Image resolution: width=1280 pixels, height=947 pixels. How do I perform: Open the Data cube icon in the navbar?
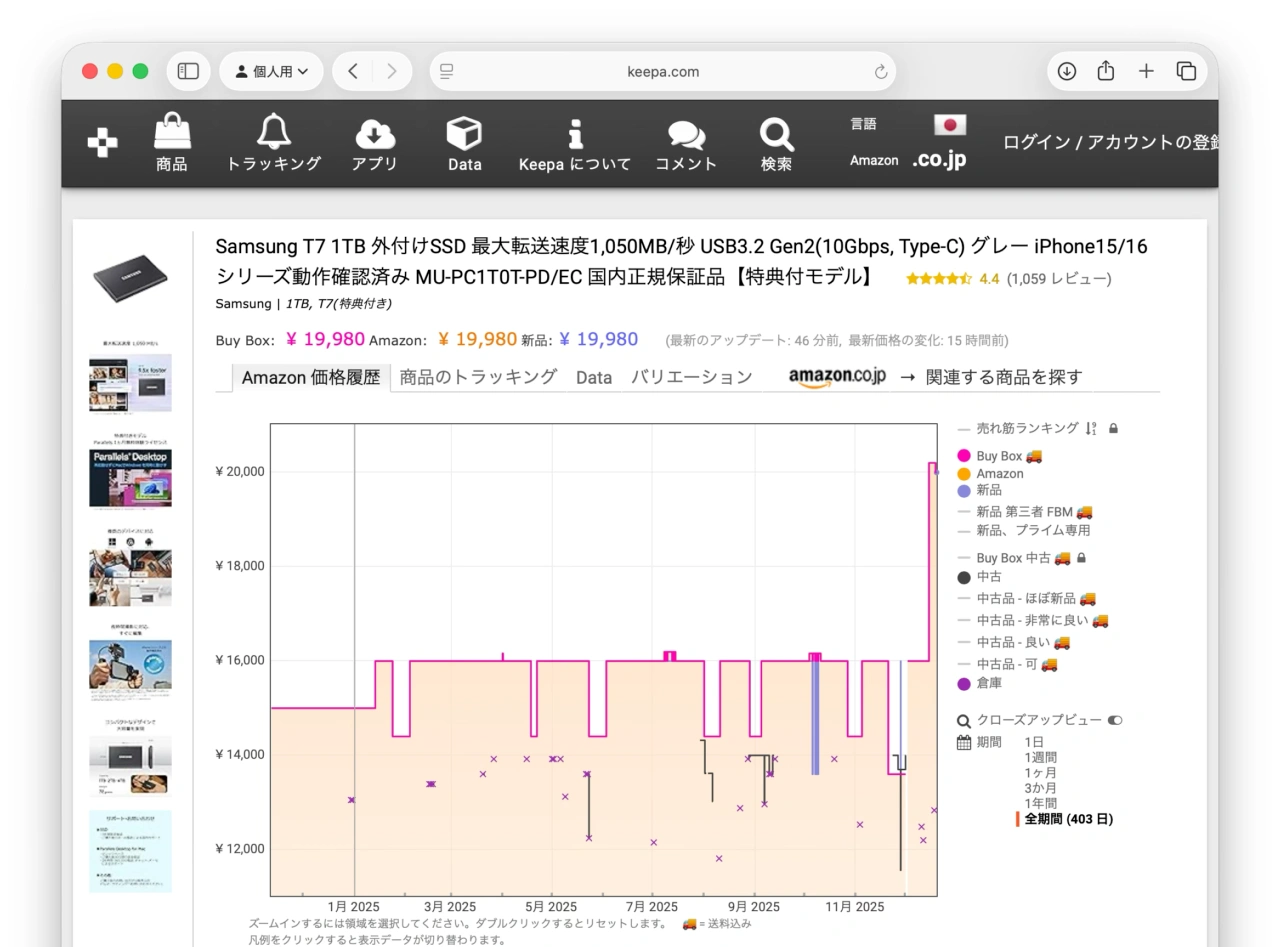coord(464,131)
